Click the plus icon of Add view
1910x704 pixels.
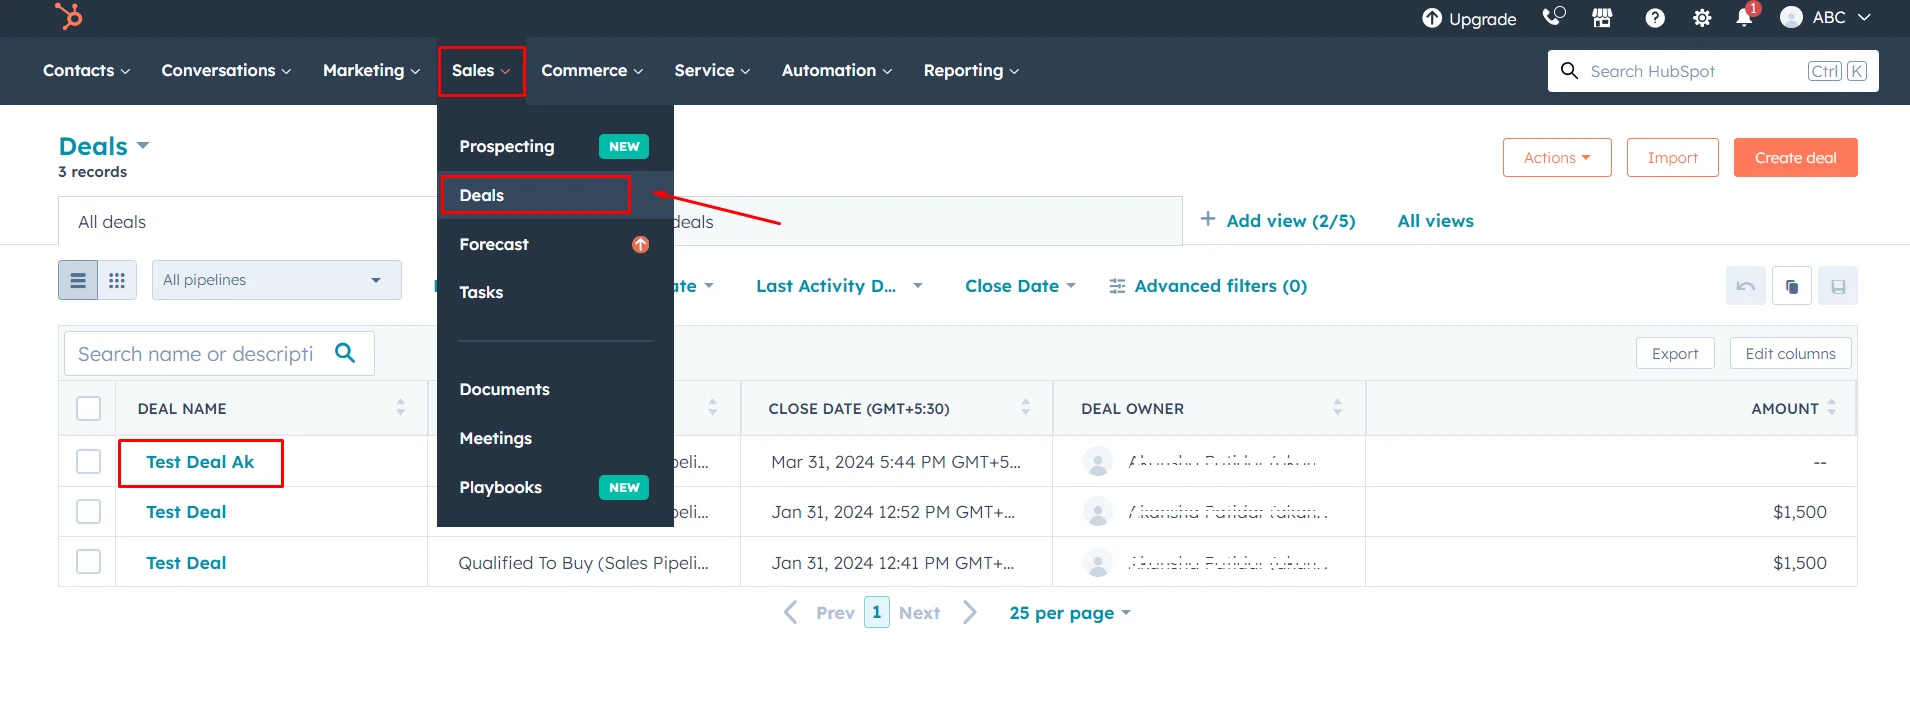click(1208, 219)
